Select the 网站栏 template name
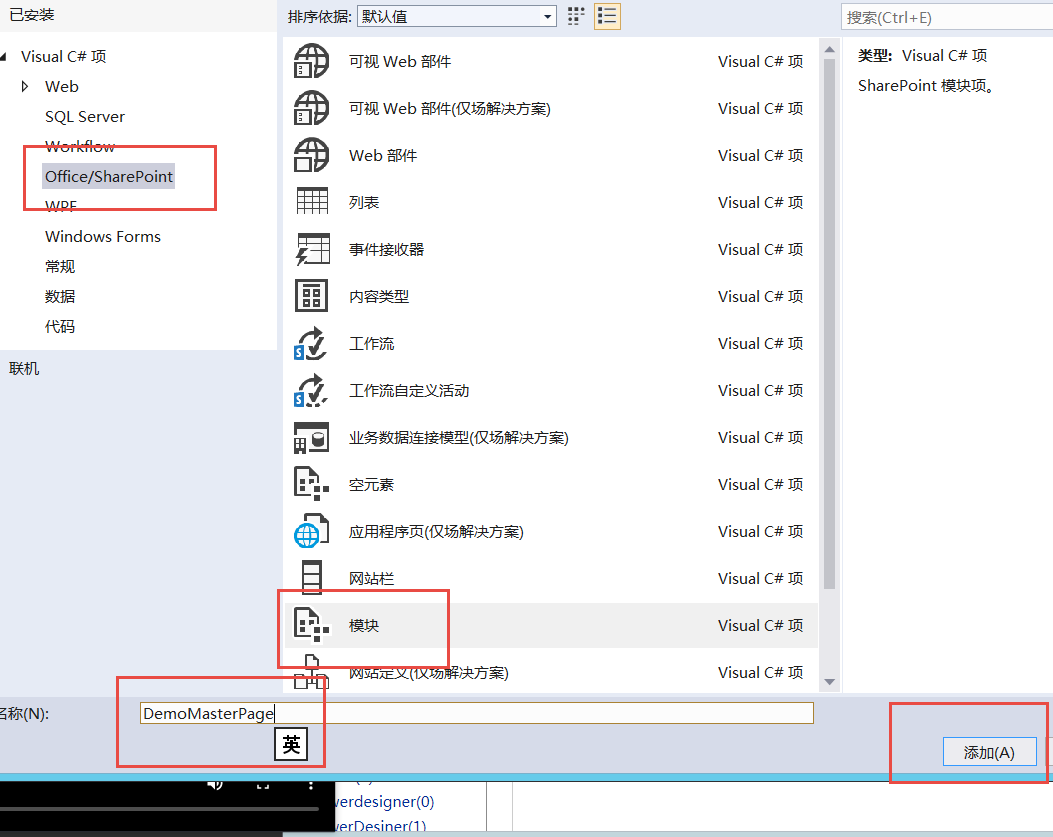Viewport: 1053px width, 837px height. (371, 578)
